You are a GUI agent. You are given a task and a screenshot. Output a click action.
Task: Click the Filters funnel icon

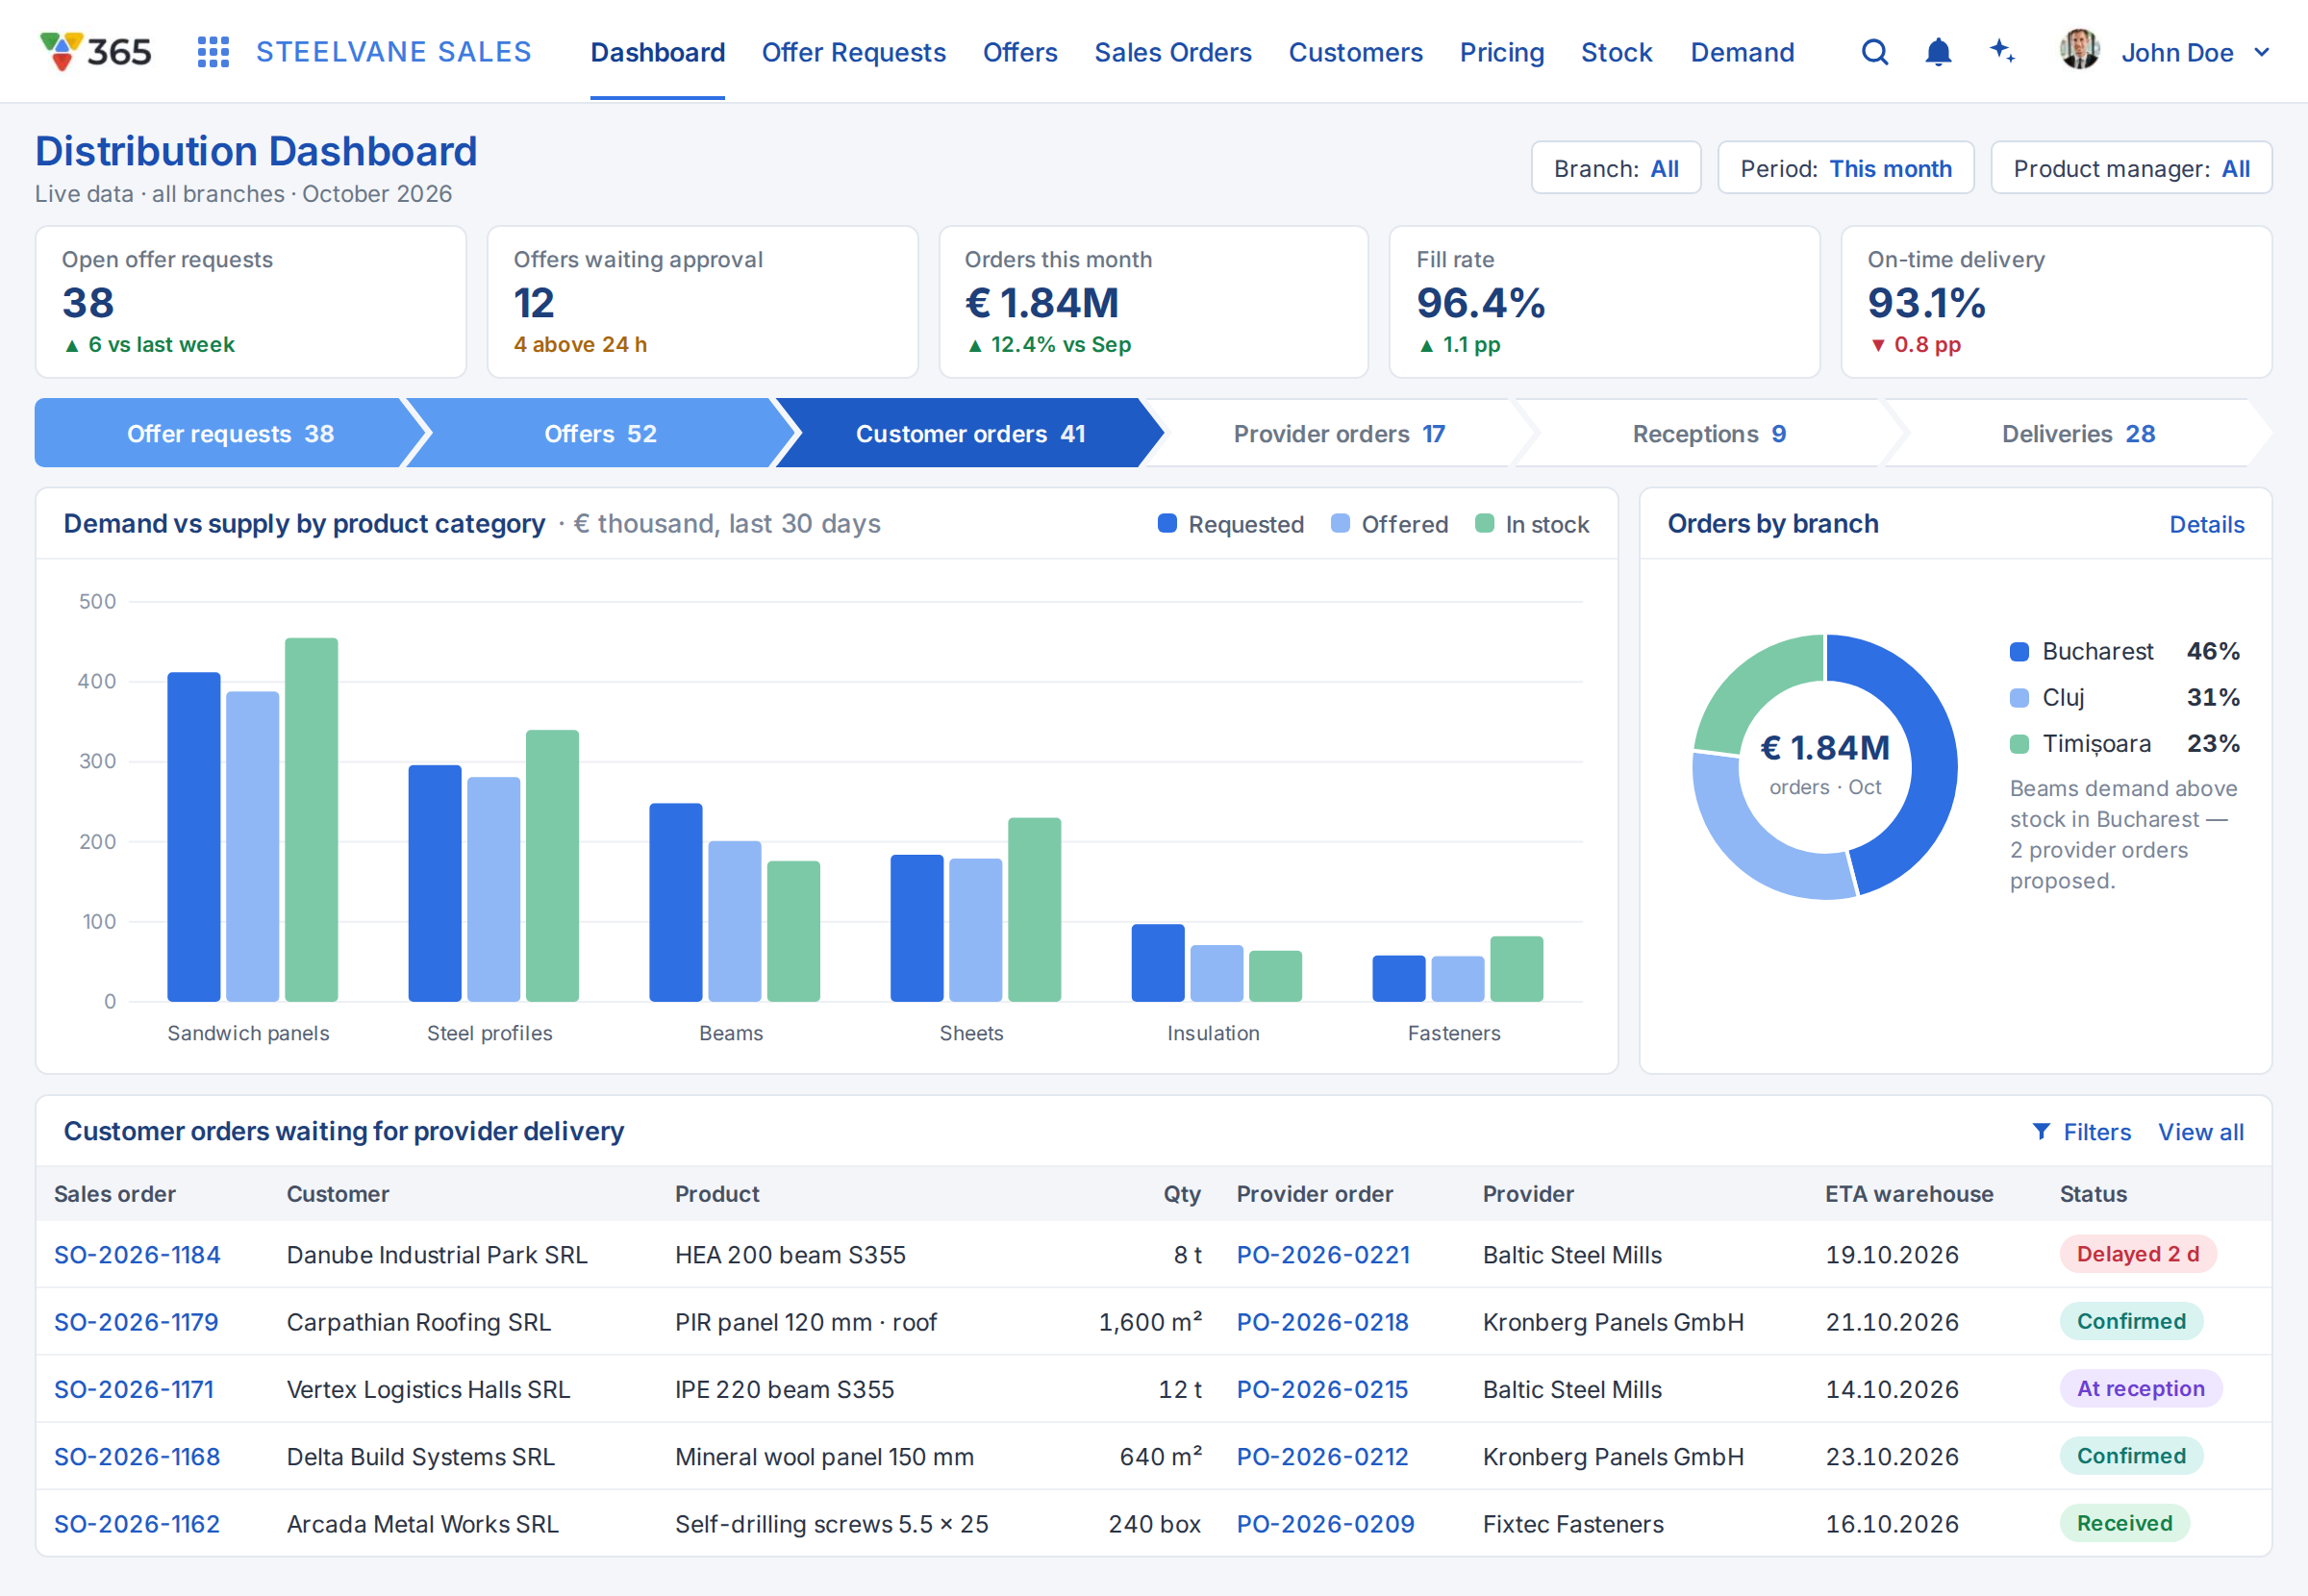2041,1131
